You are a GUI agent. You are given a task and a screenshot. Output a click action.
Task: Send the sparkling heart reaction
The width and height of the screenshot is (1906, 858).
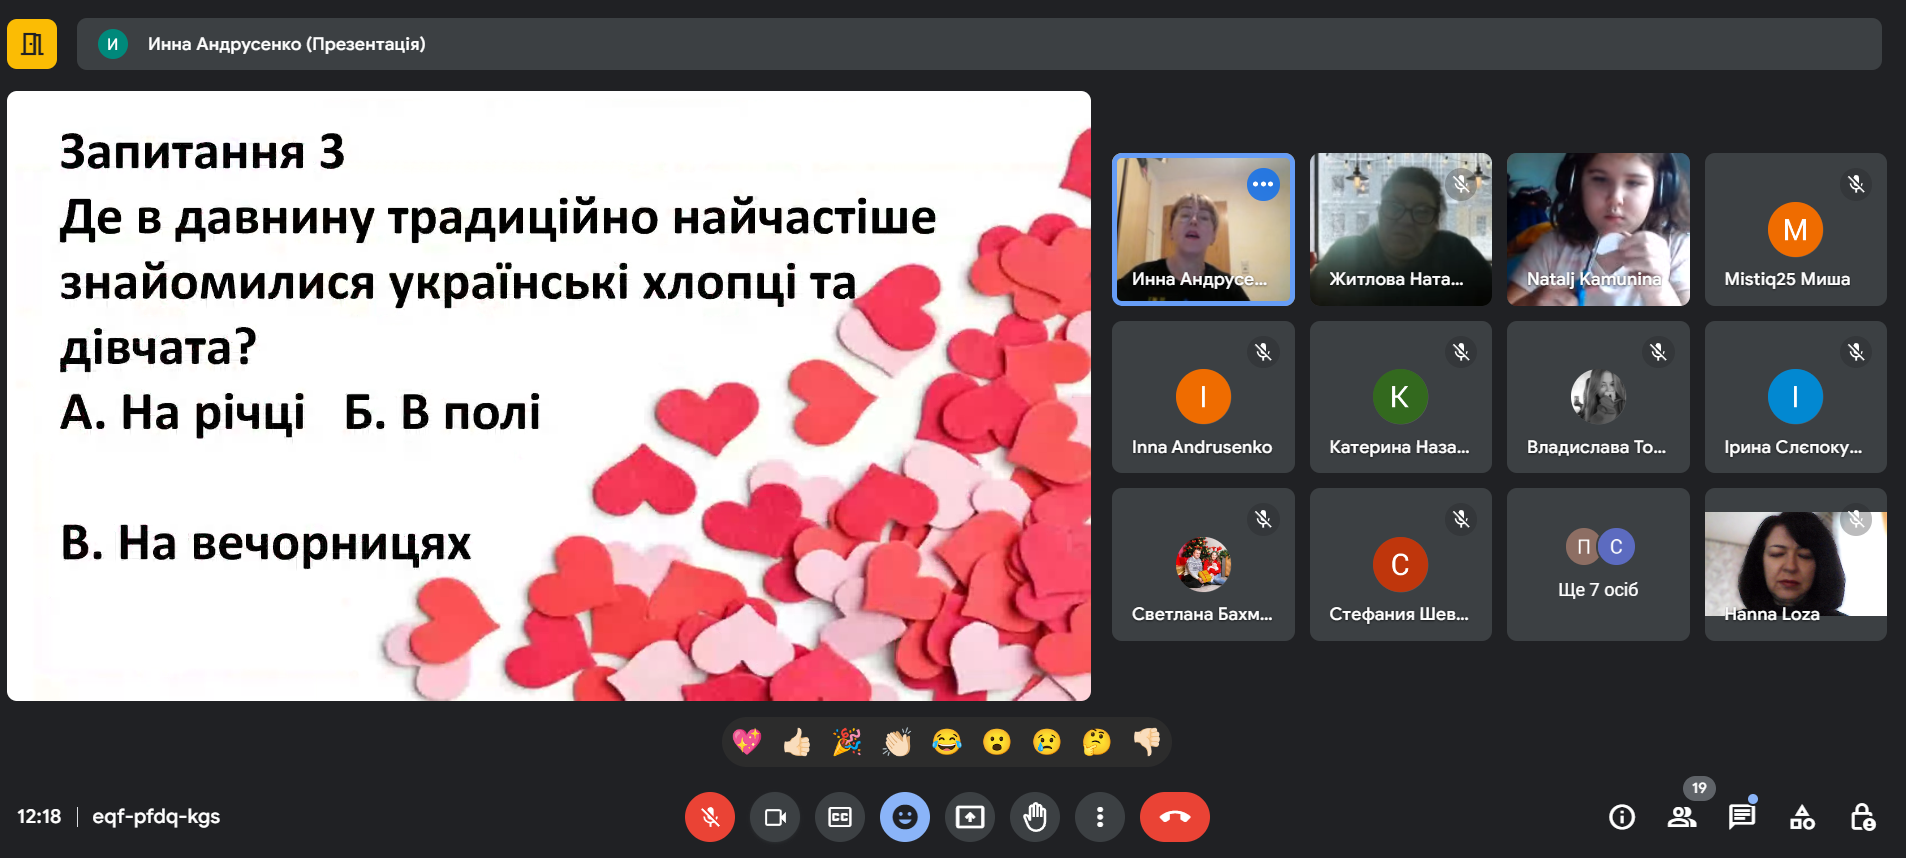click(x=747, y=742)
